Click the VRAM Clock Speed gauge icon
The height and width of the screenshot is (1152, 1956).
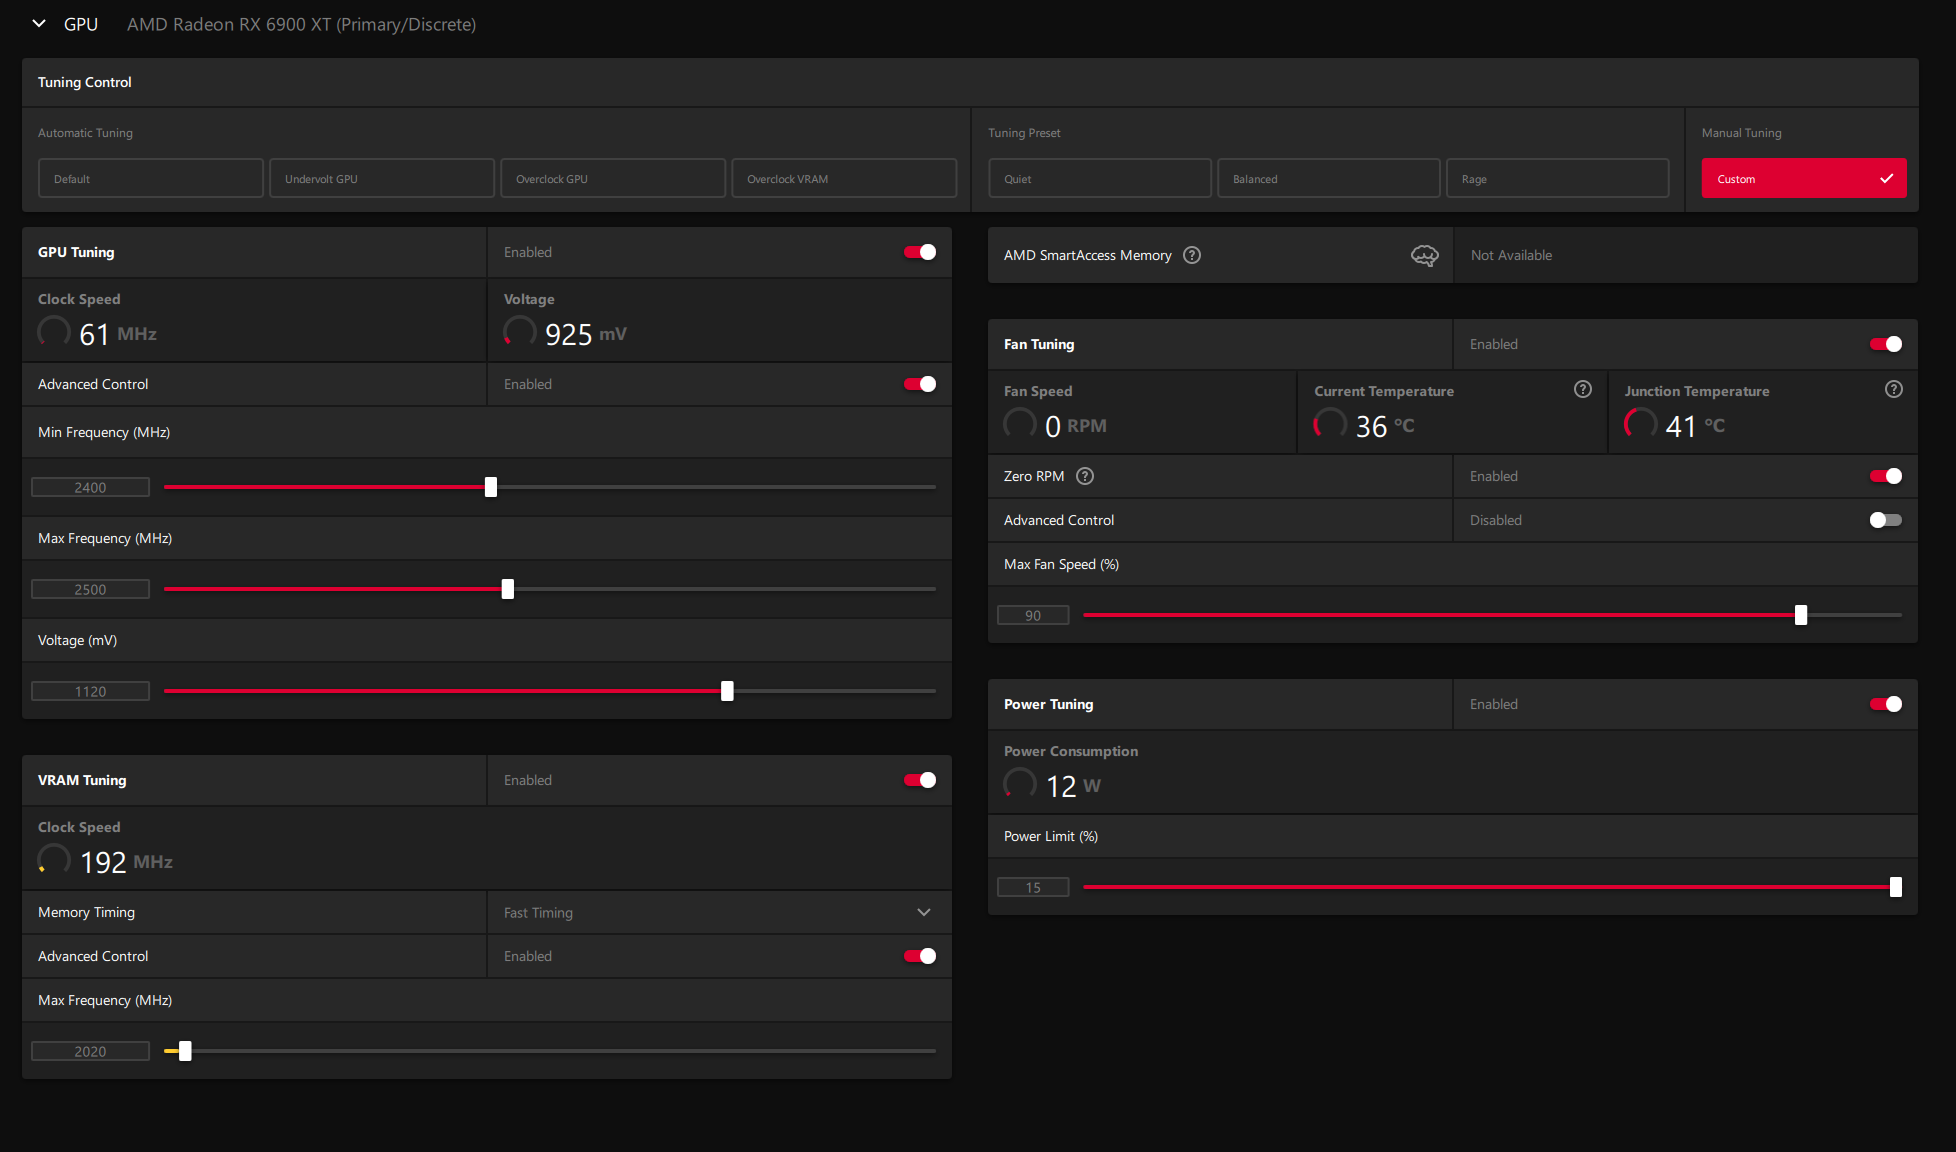[x=54, y=859]
